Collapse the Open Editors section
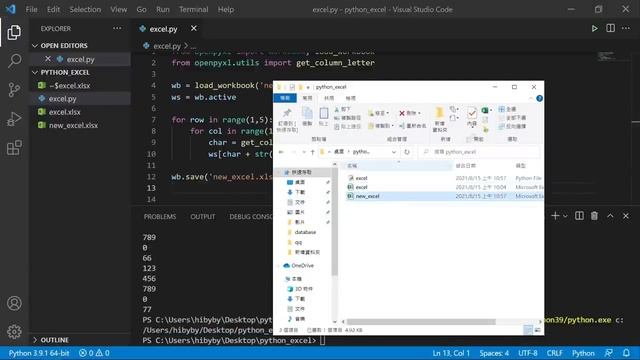Image resolution: width=640 pixels, height=360 pixels. point(35,46)
